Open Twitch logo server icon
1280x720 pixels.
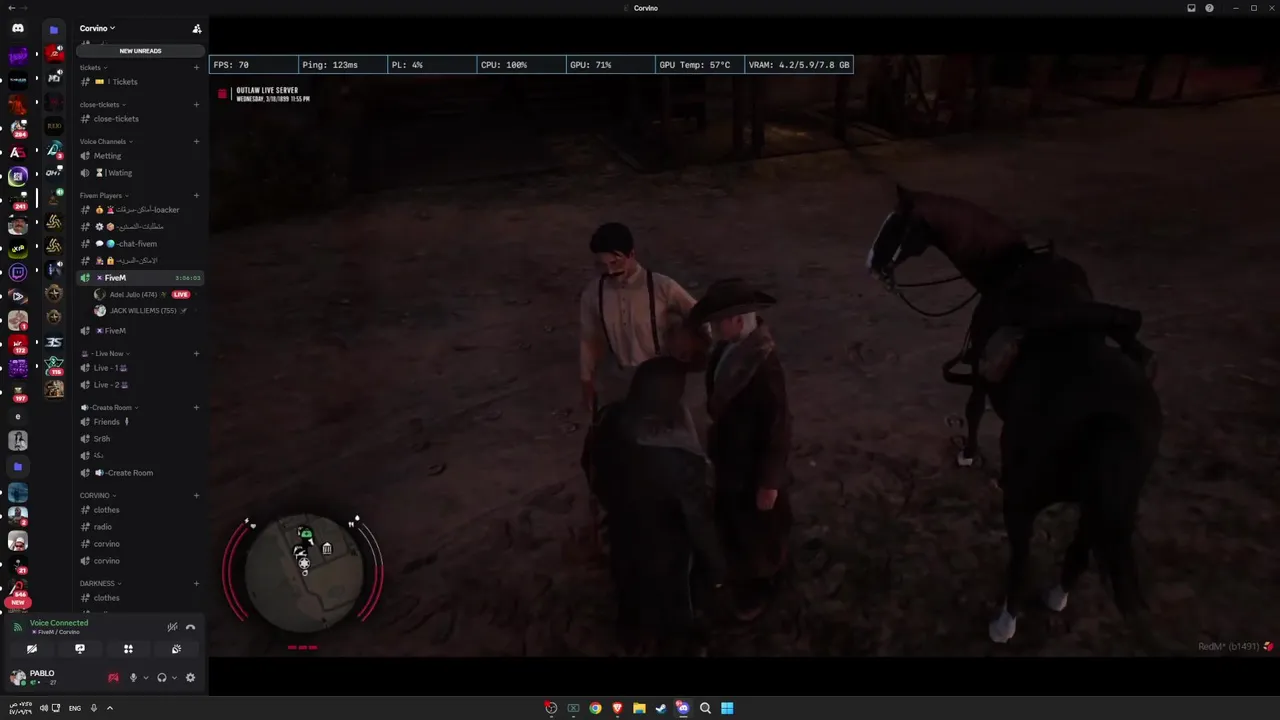click(18, 272)
